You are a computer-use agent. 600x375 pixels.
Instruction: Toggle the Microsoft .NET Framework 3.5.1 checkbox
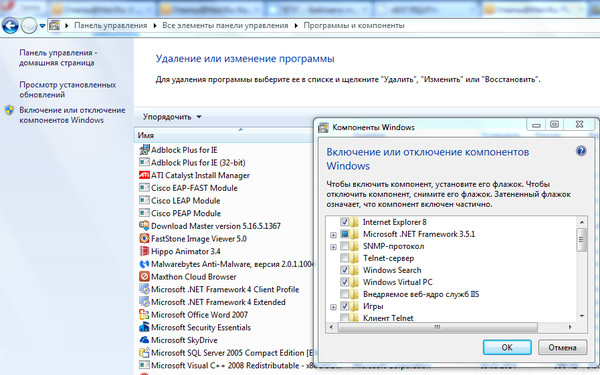(344, 234)
